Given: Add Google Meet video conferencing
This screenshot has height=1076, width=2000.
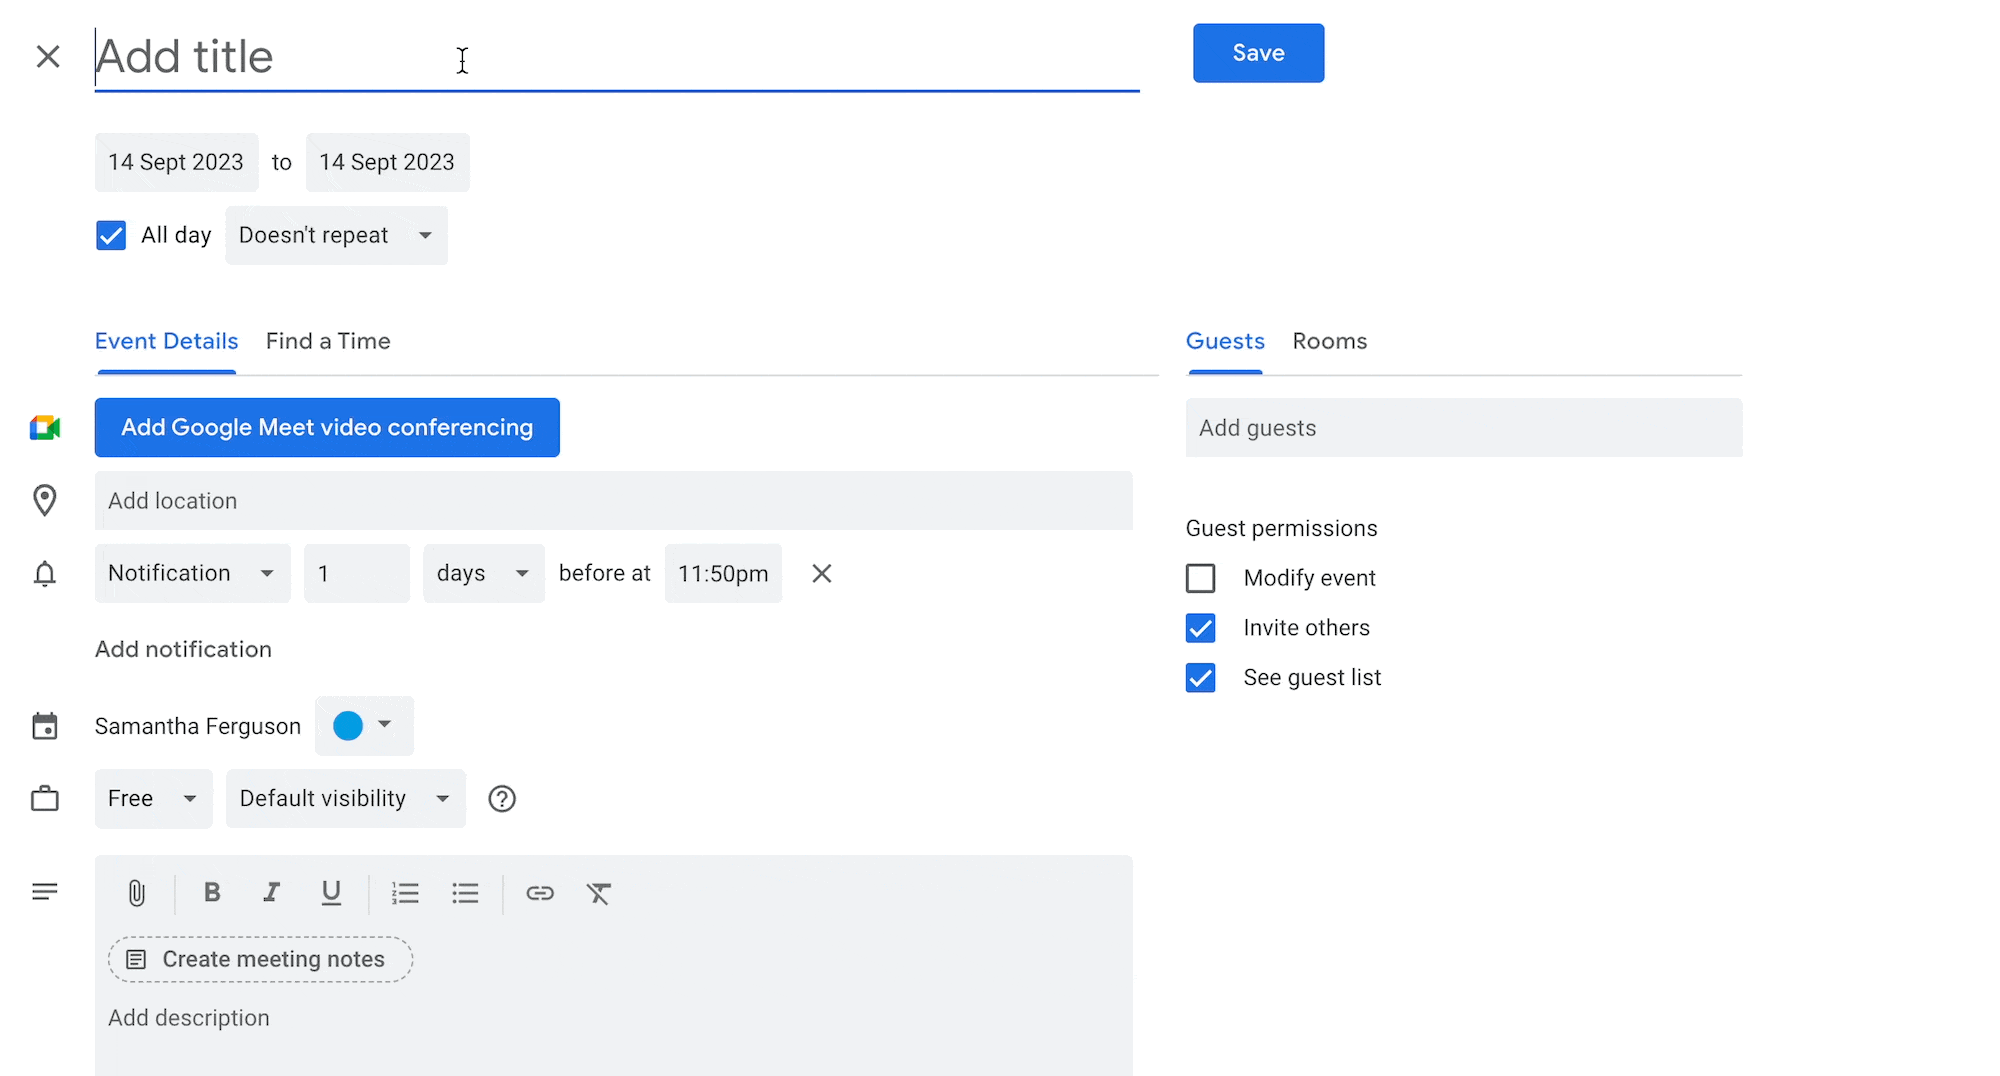Looking at the screenshot, I should point(327,427).
